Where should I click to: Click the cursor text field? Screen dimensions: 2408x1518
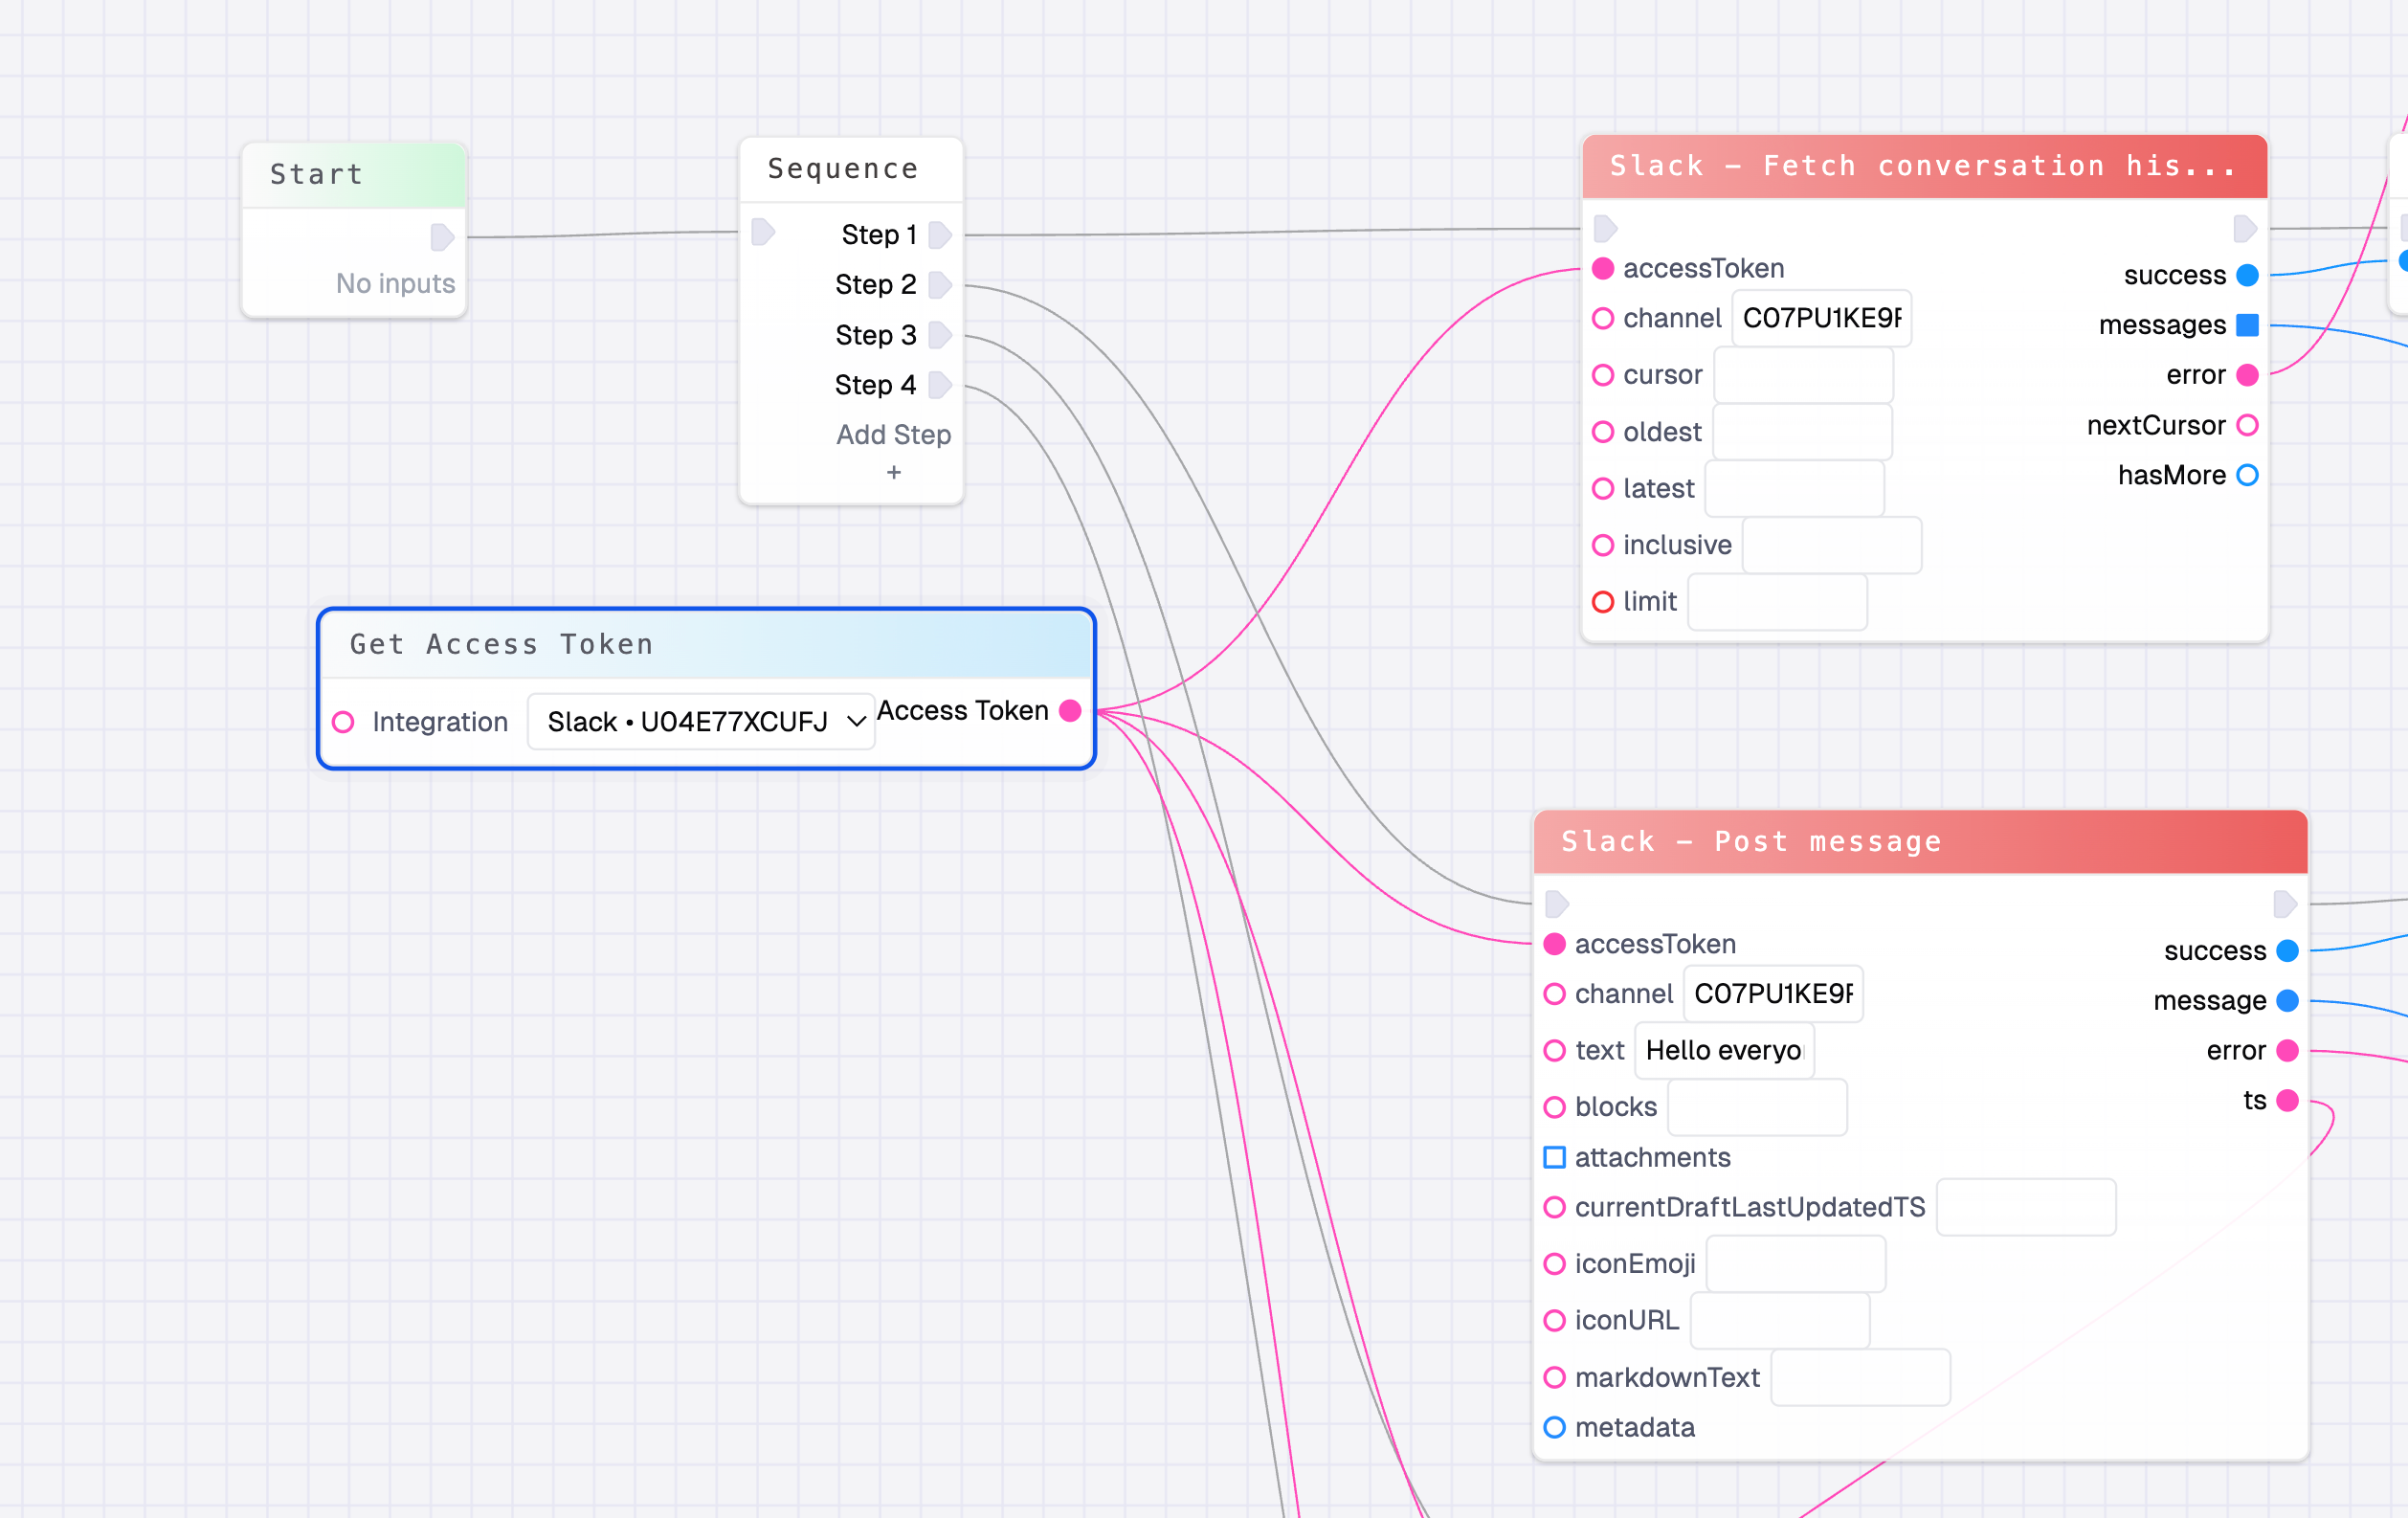coord(1803,375)
